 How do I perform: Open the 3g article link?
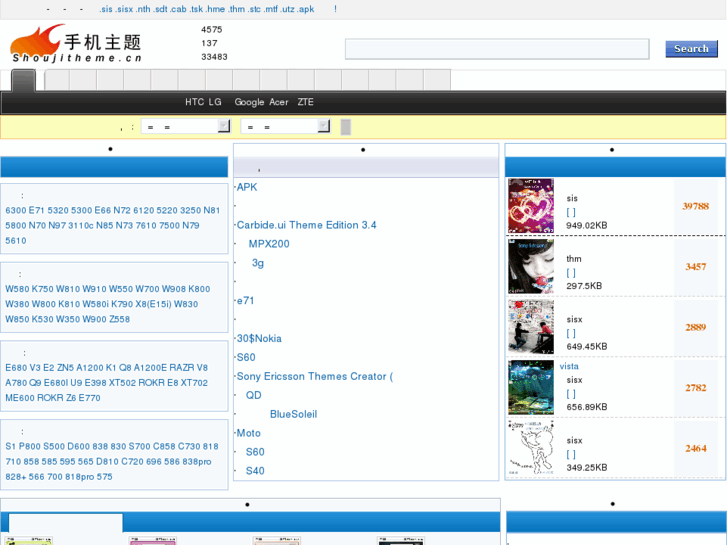[x=258, y=263]
